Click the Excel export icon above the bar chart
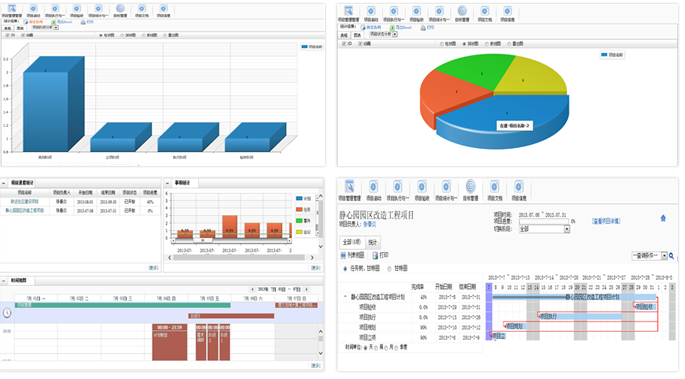Viewport: 685px width, 379px height. click(53, 22)
